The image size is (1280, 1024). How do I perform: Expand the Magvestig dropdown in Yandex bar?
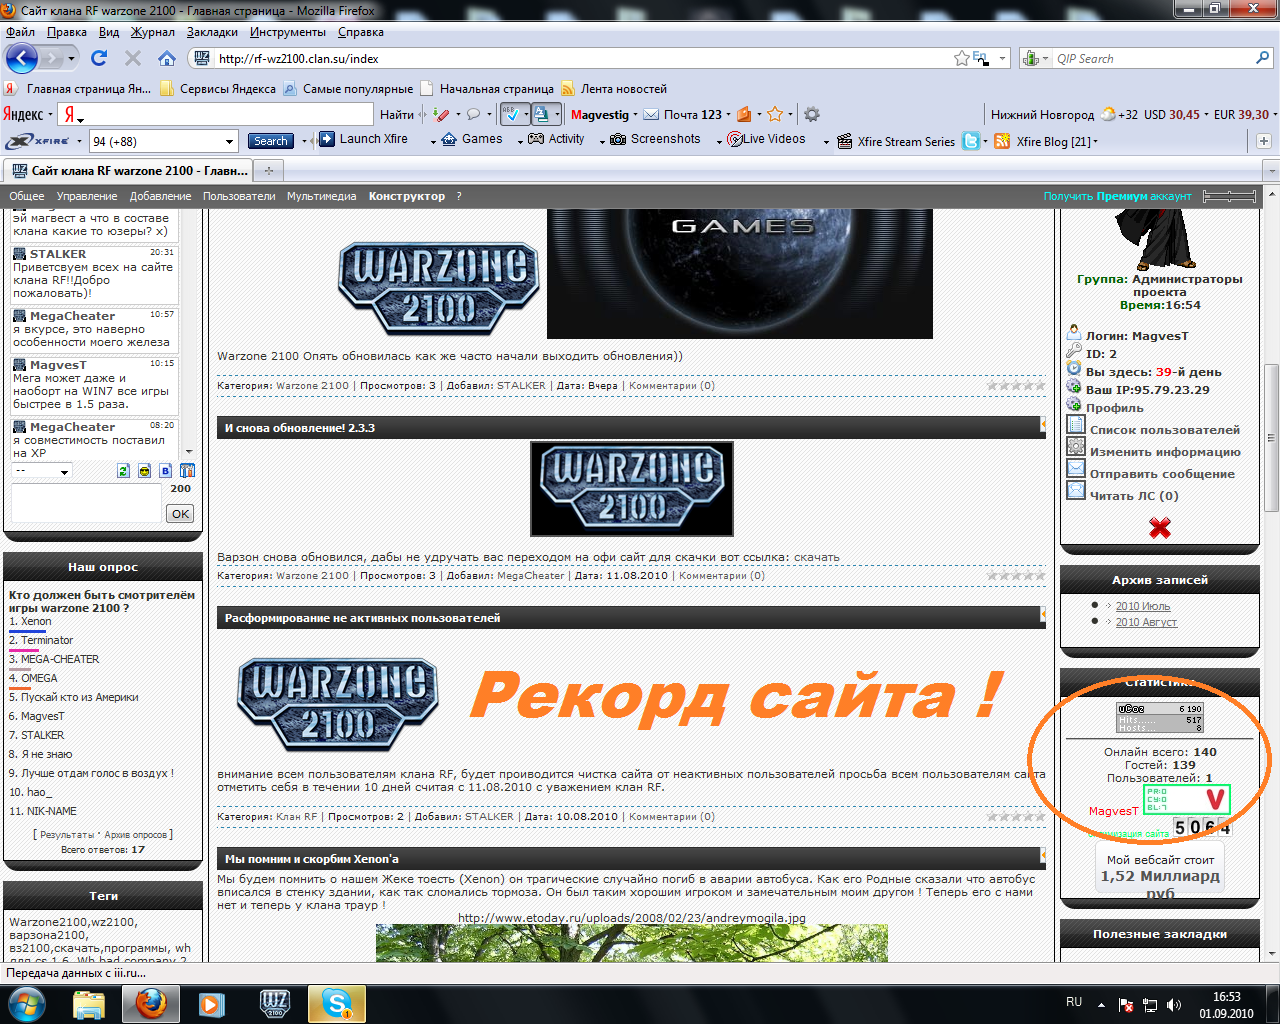click(635, 114)
